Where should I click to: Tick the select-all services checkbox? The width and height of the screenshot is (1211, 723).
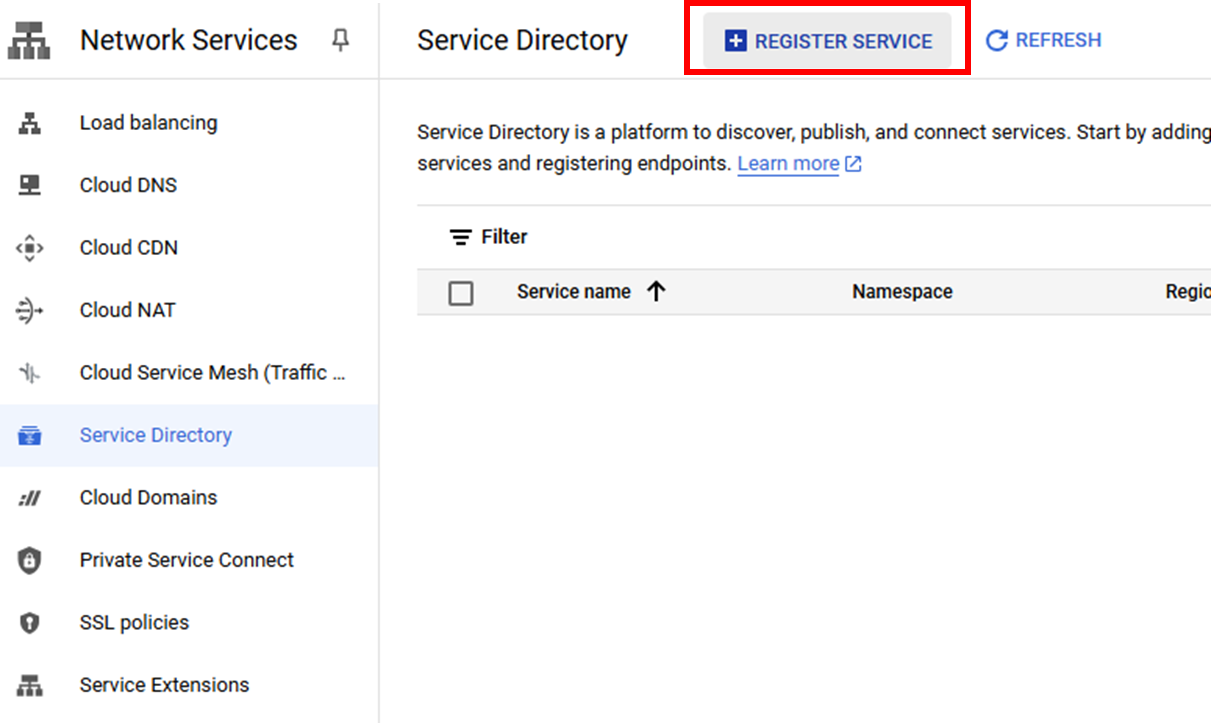461,293
